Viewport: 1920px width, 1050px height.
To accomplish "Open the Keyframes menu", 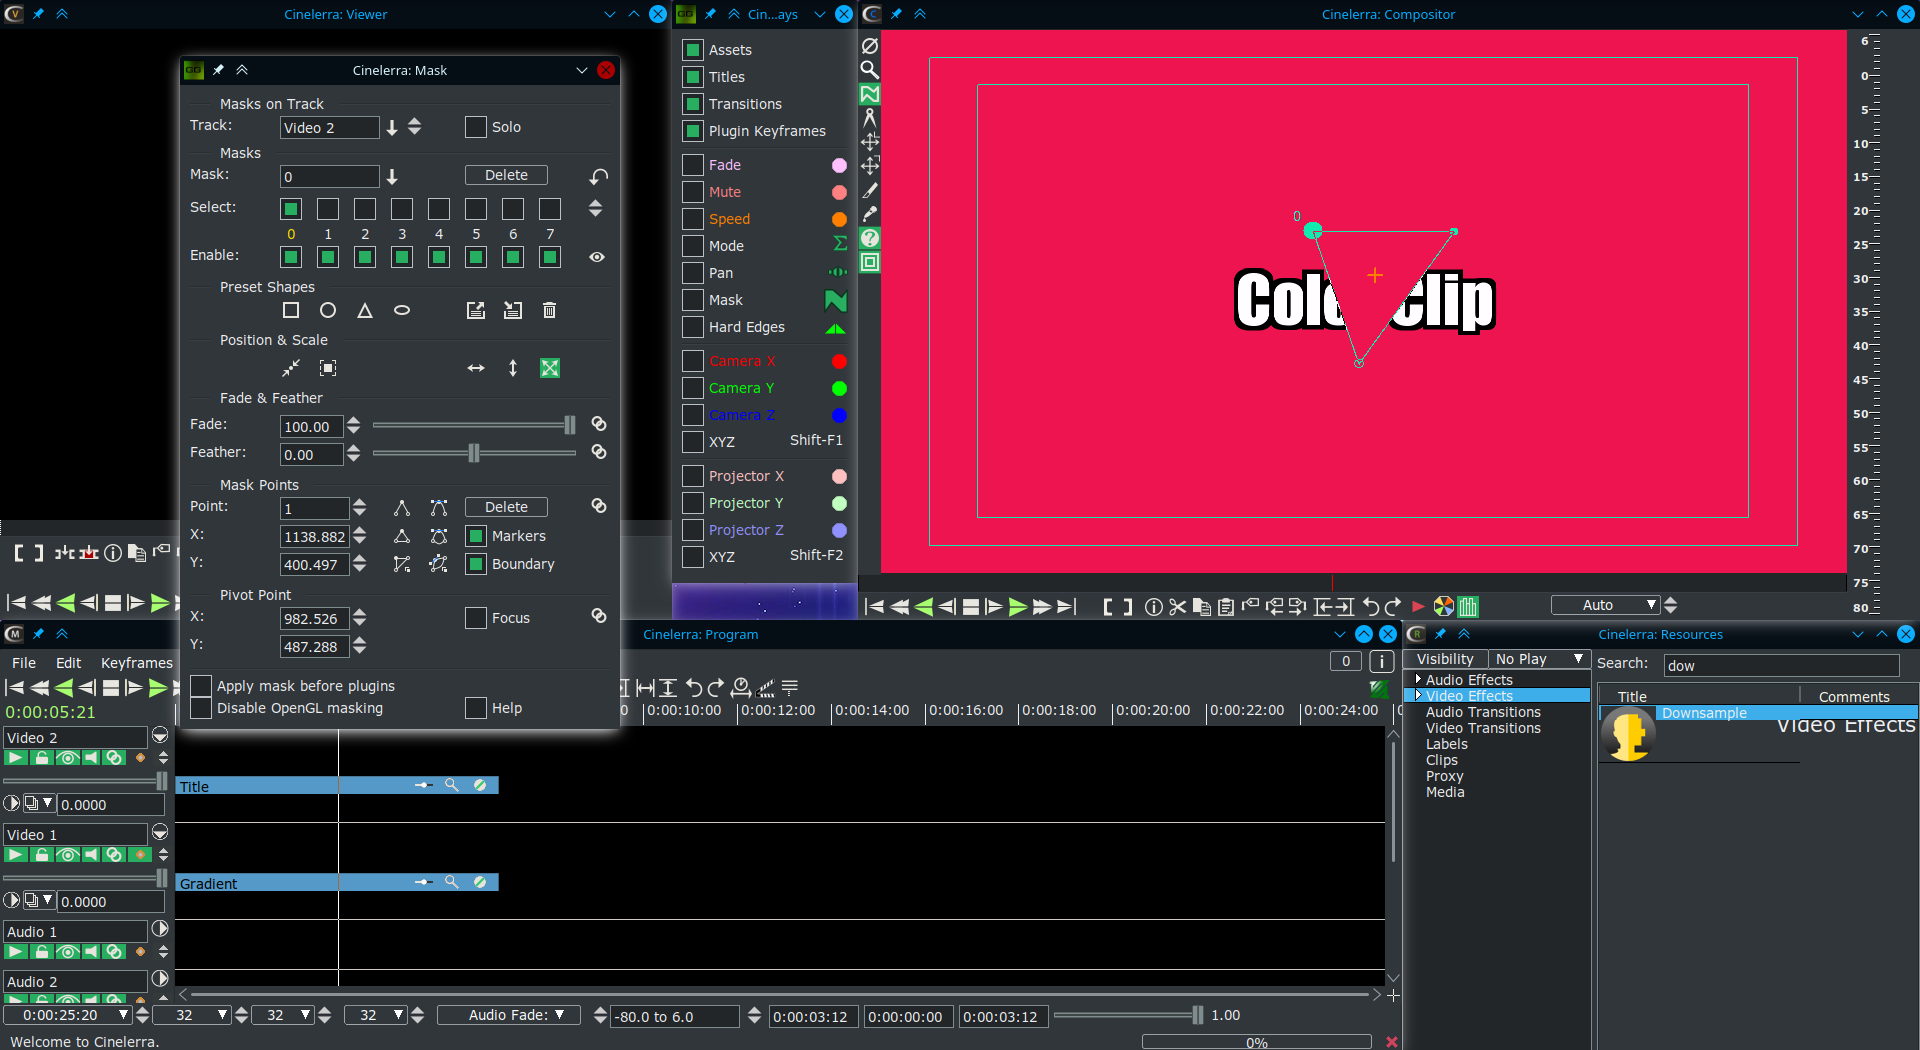I will tap(136, 663).
